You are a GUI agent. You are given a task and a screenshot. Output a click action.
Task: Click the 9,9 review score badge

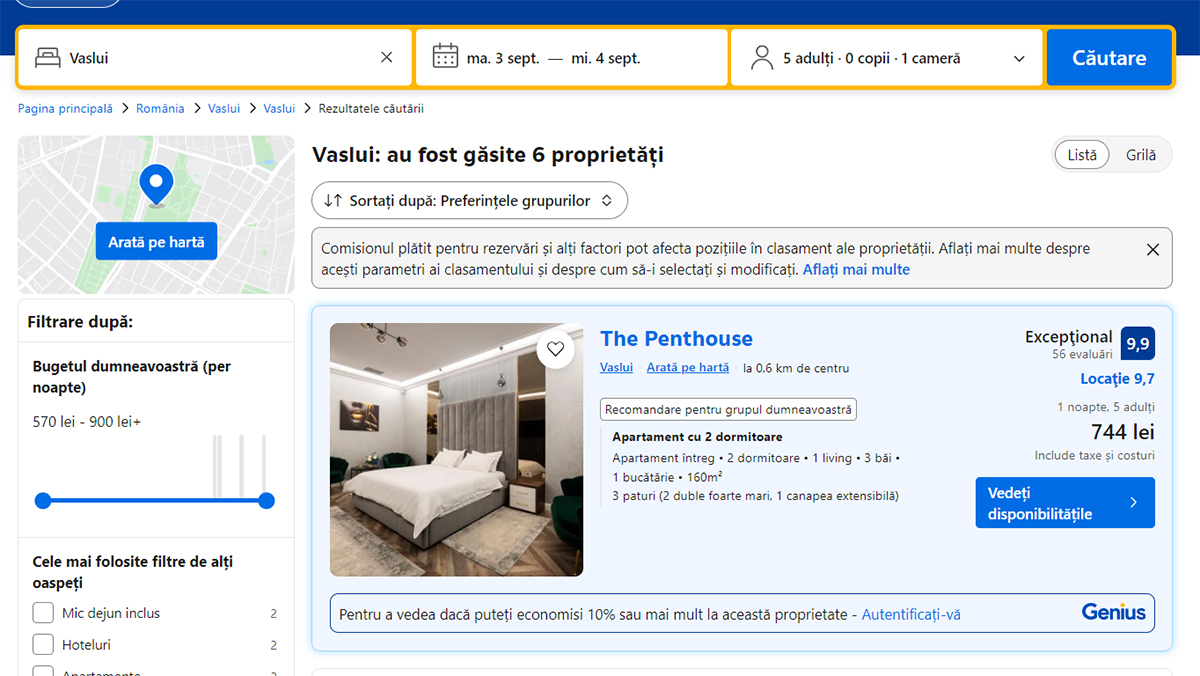click(x=1138, y=344)
